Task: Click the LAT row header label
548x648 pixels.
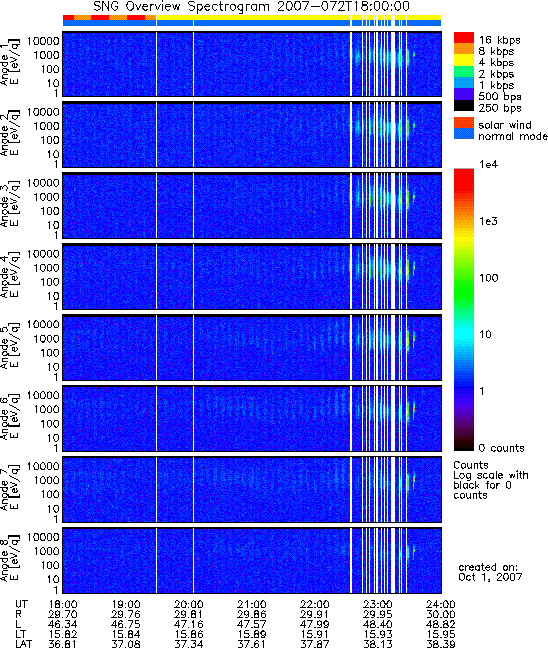Action: tap(23, 644)
